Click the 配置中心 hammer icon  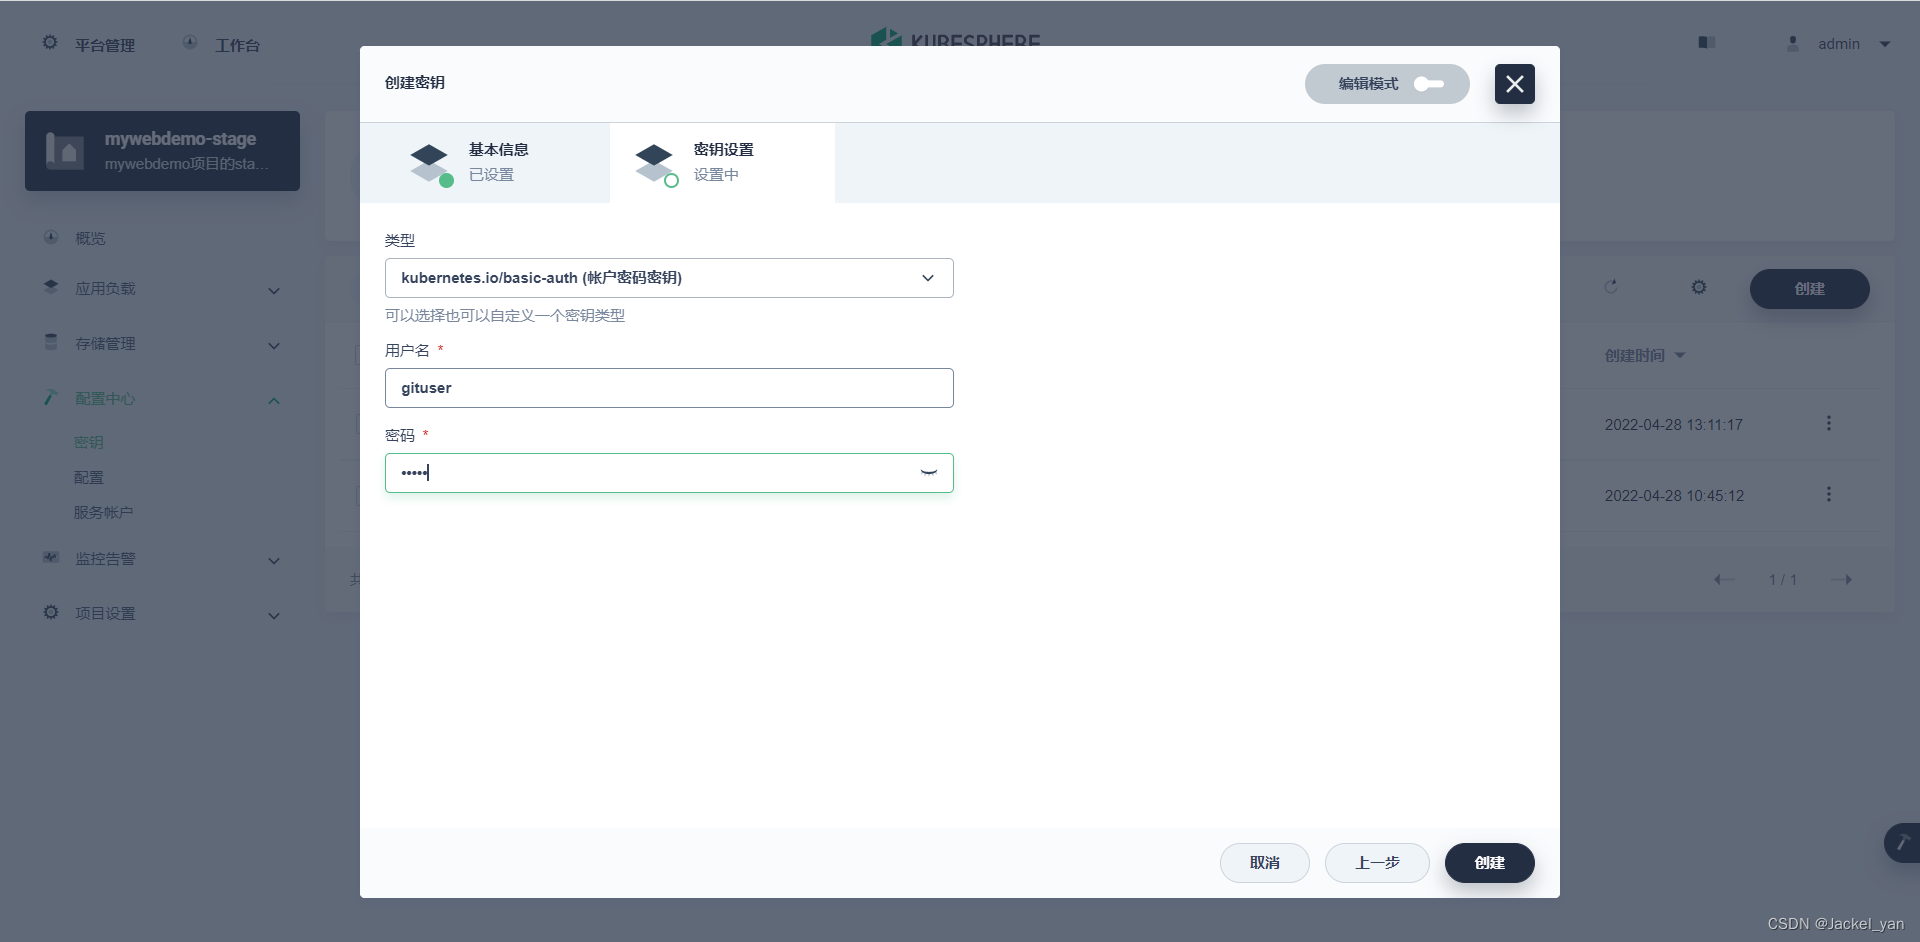tap(51, 397)
